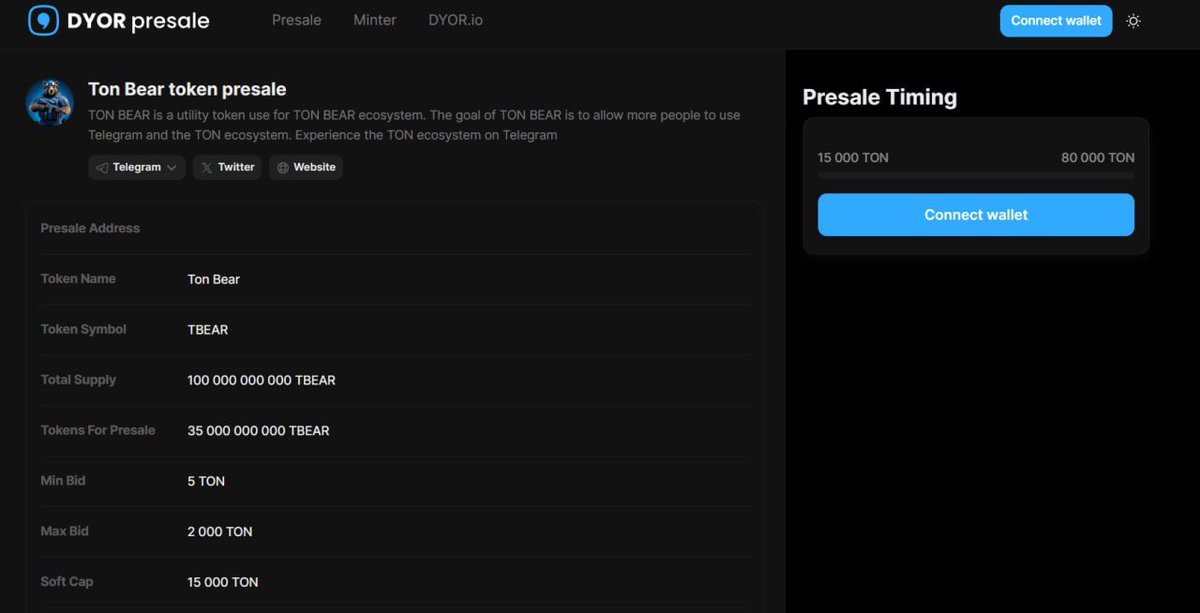Select the Min Bid value '5 TON'

pyautogui.click(x=206, y=481)
